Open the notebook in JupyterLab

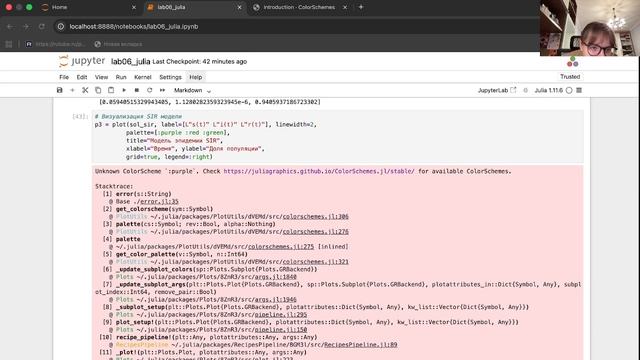pyautogui.click(x=497, y=90)
